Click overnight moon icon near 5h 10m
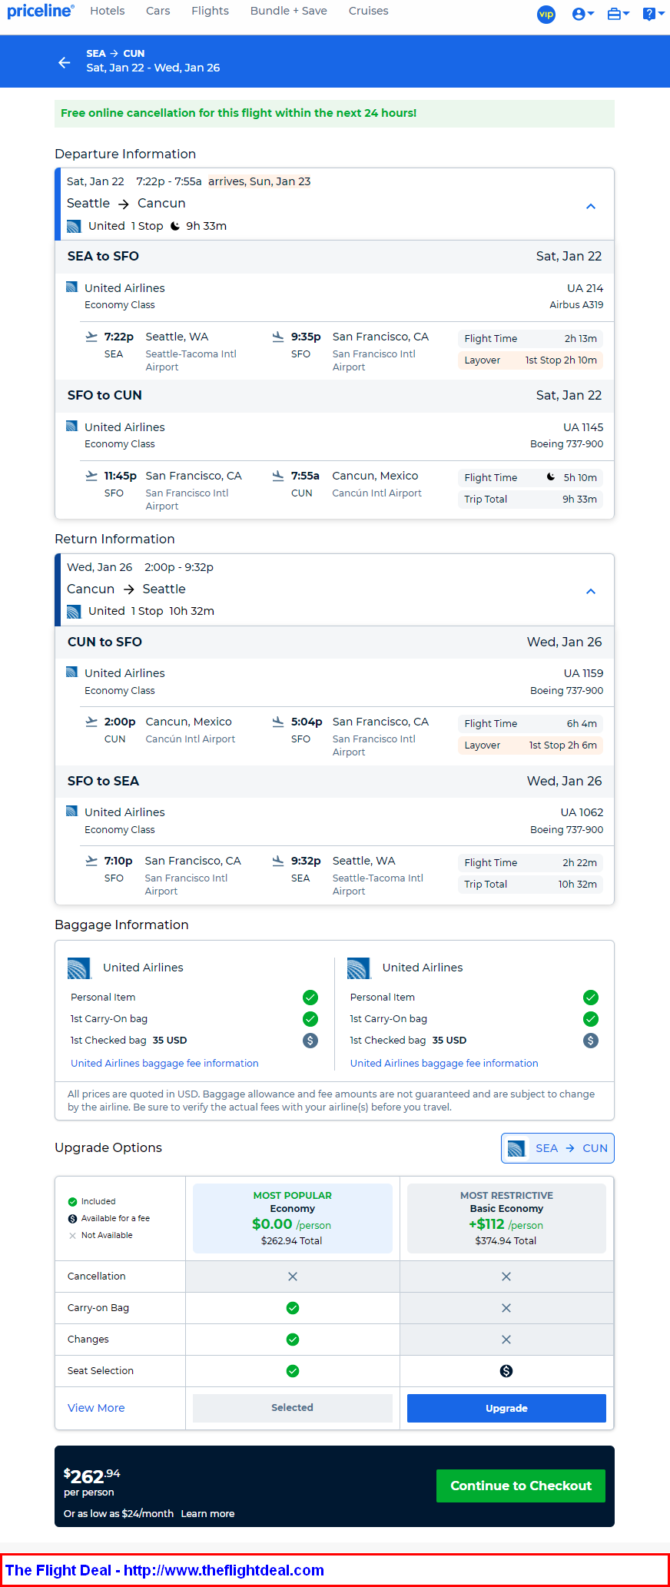670x1587 pixels. pyautogui.click(x=551, y=477)
